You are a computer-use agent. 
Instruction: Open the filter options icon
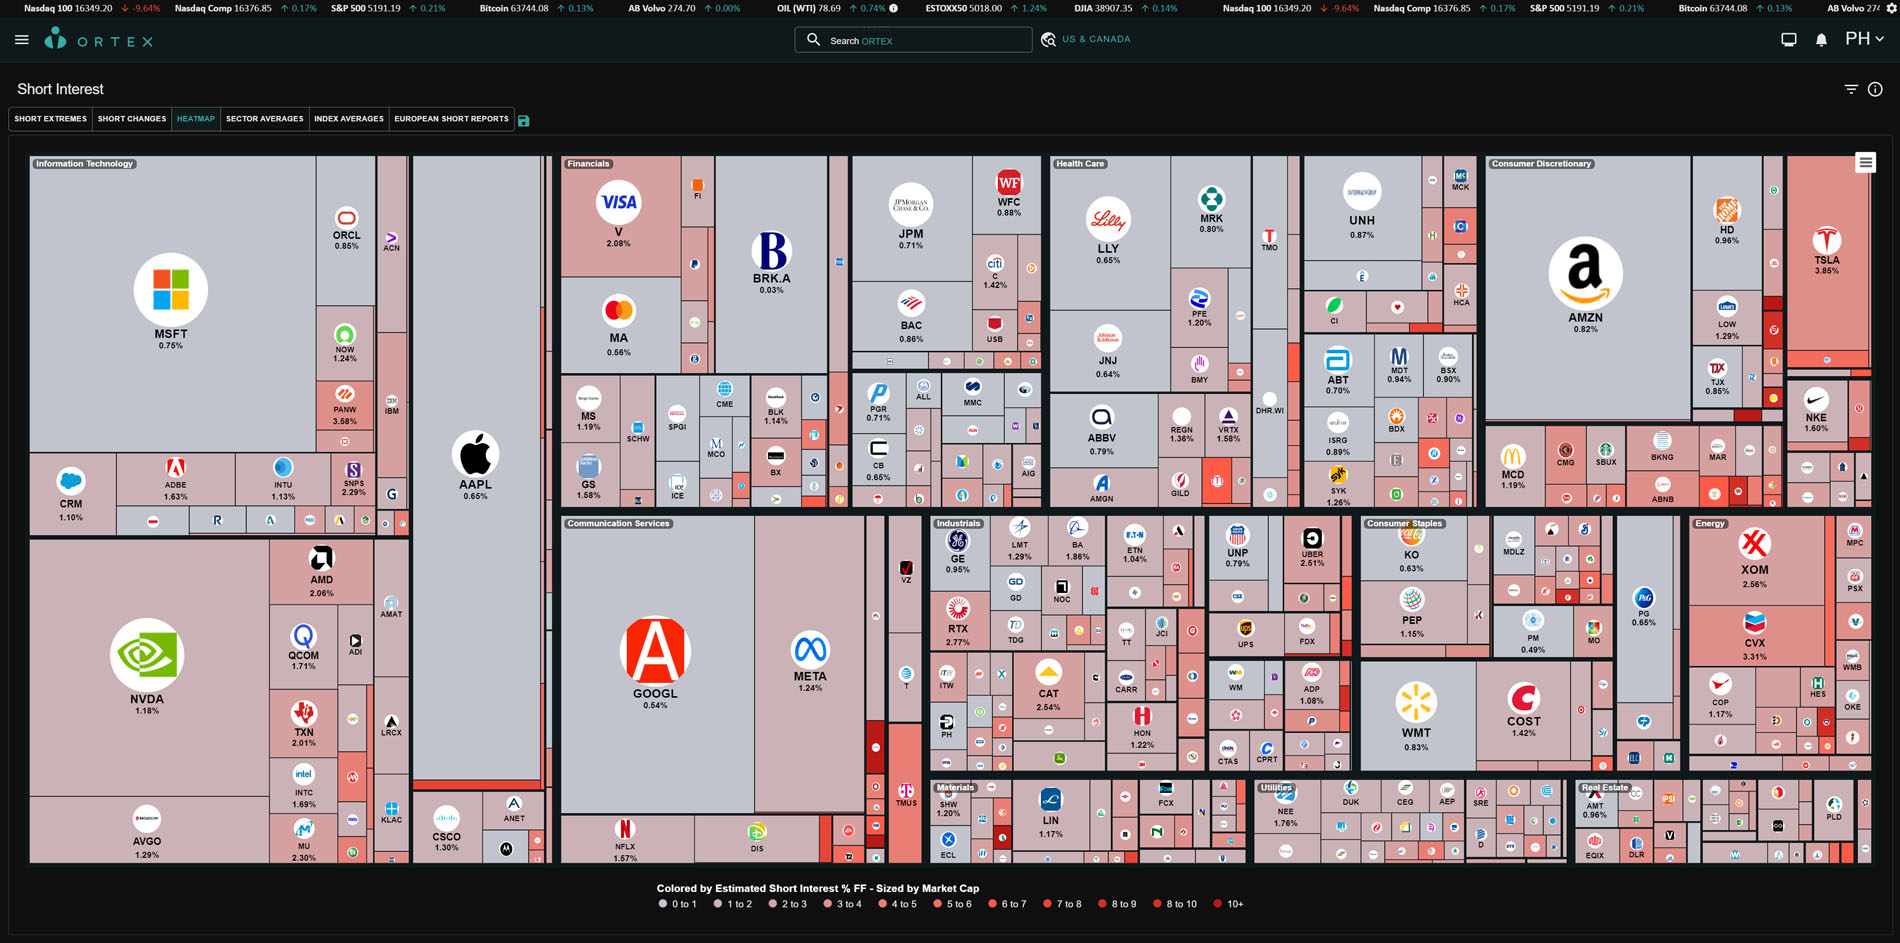pyautogui.click(x=1851, y=89)
